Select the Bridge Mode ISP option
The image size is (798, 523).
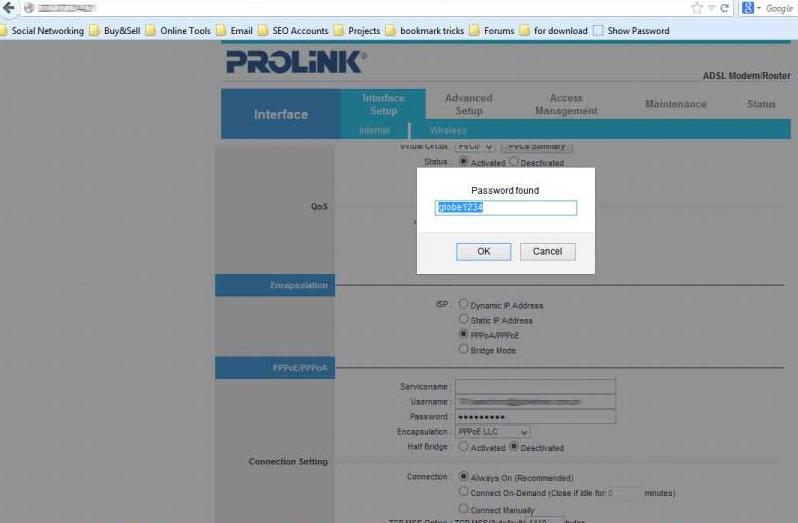click(463, 349)
